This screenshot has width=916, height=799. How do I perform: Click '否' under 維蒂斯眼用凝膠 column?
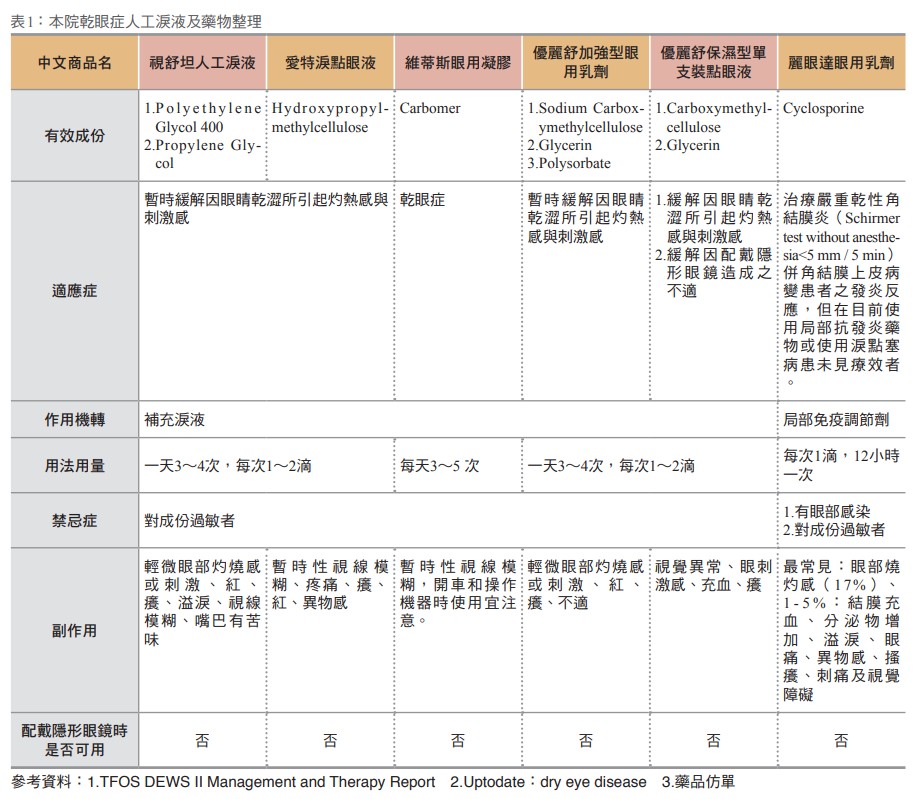[x=458, y=741]
